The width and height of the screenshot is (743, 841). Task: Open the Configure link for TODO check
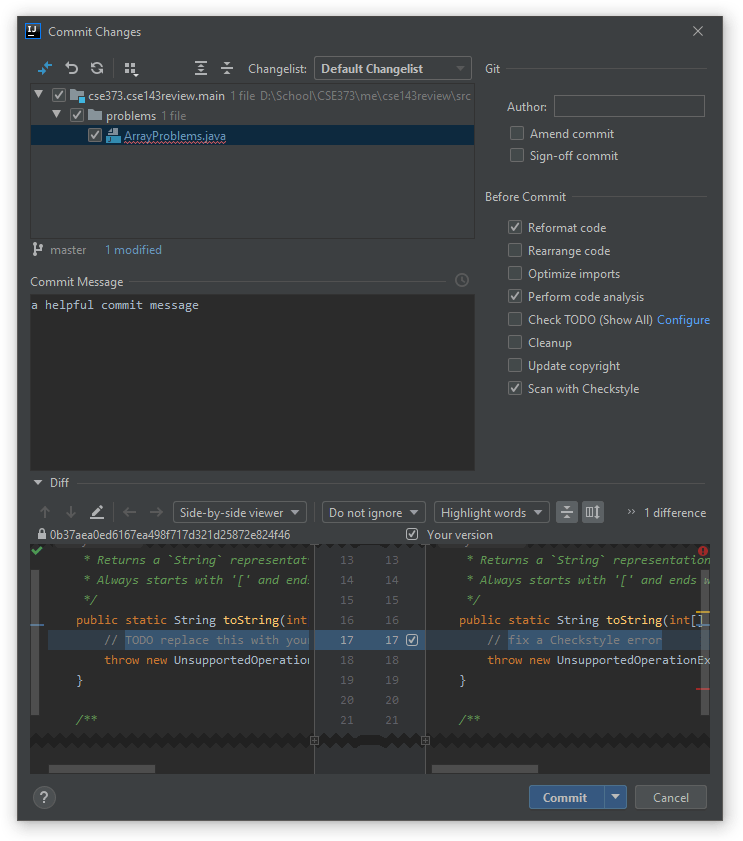(683, 320)
